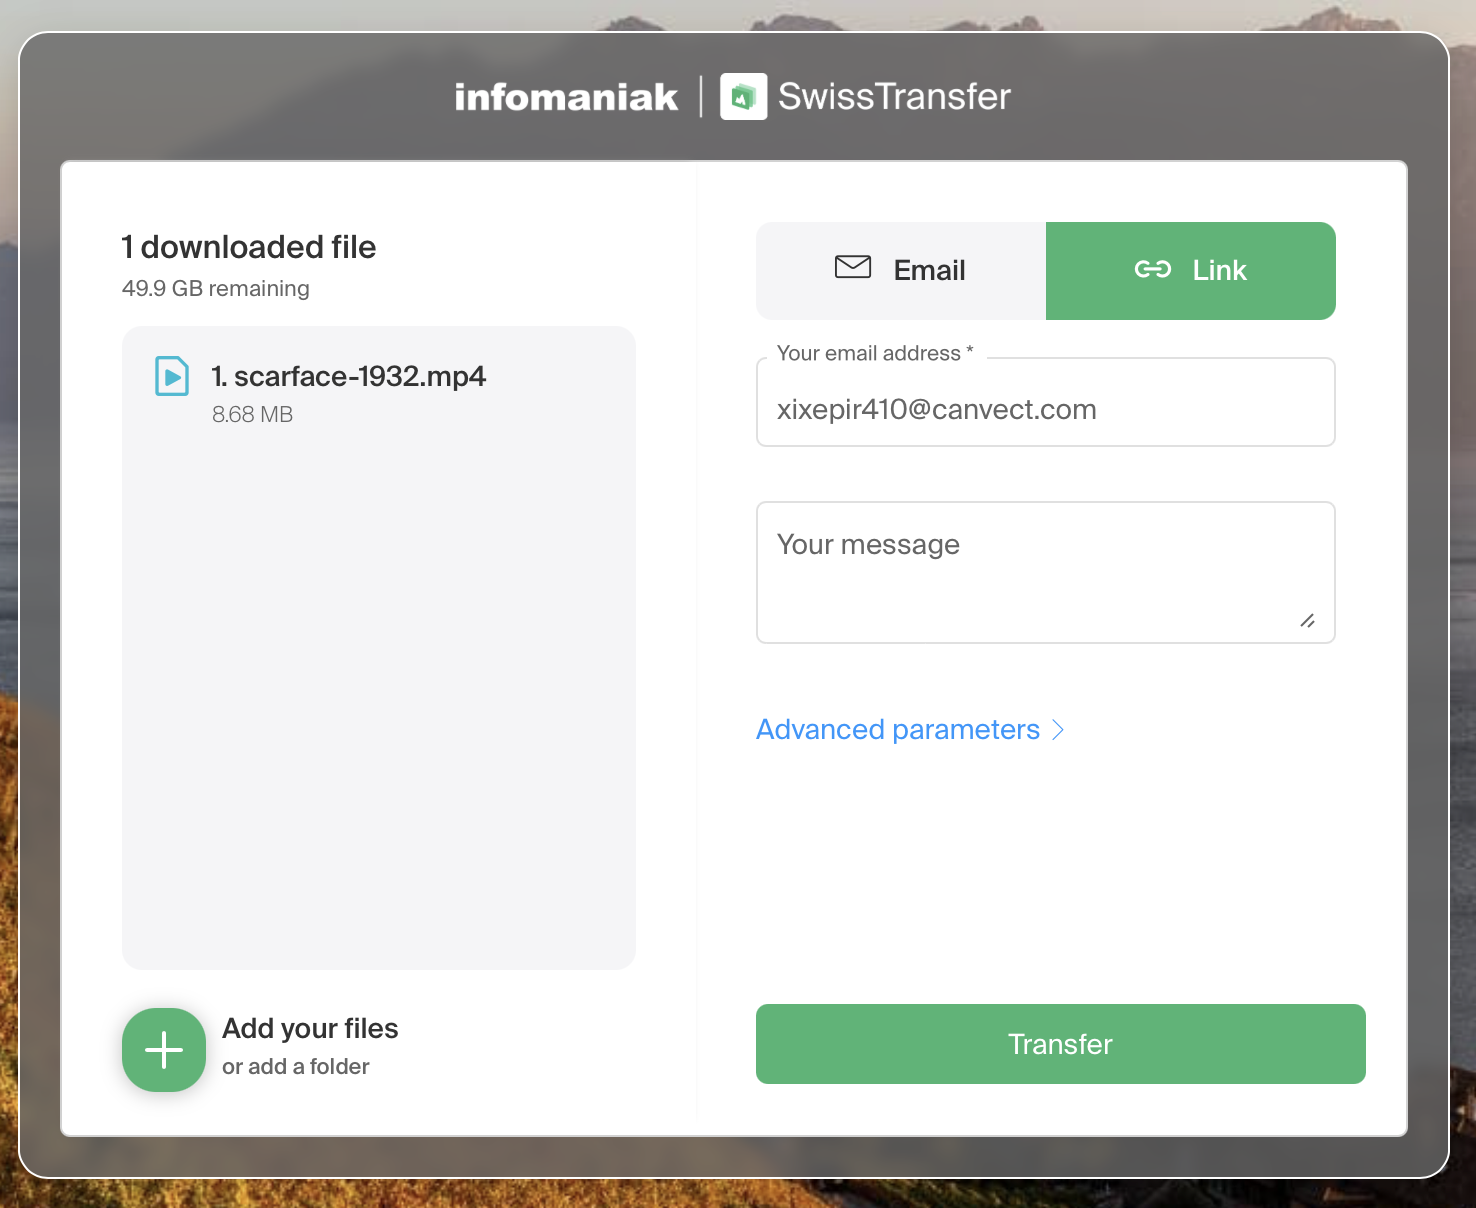Click the SwissTransfer green logo icon

point(743,97)
